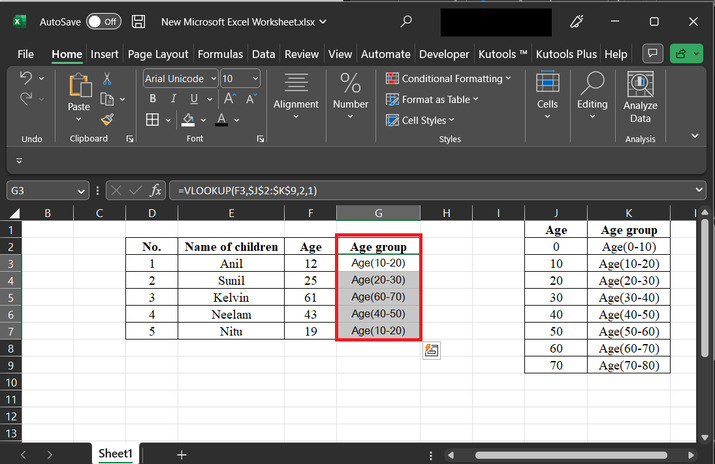Click the Save floppy disk icon

(138, 21)
